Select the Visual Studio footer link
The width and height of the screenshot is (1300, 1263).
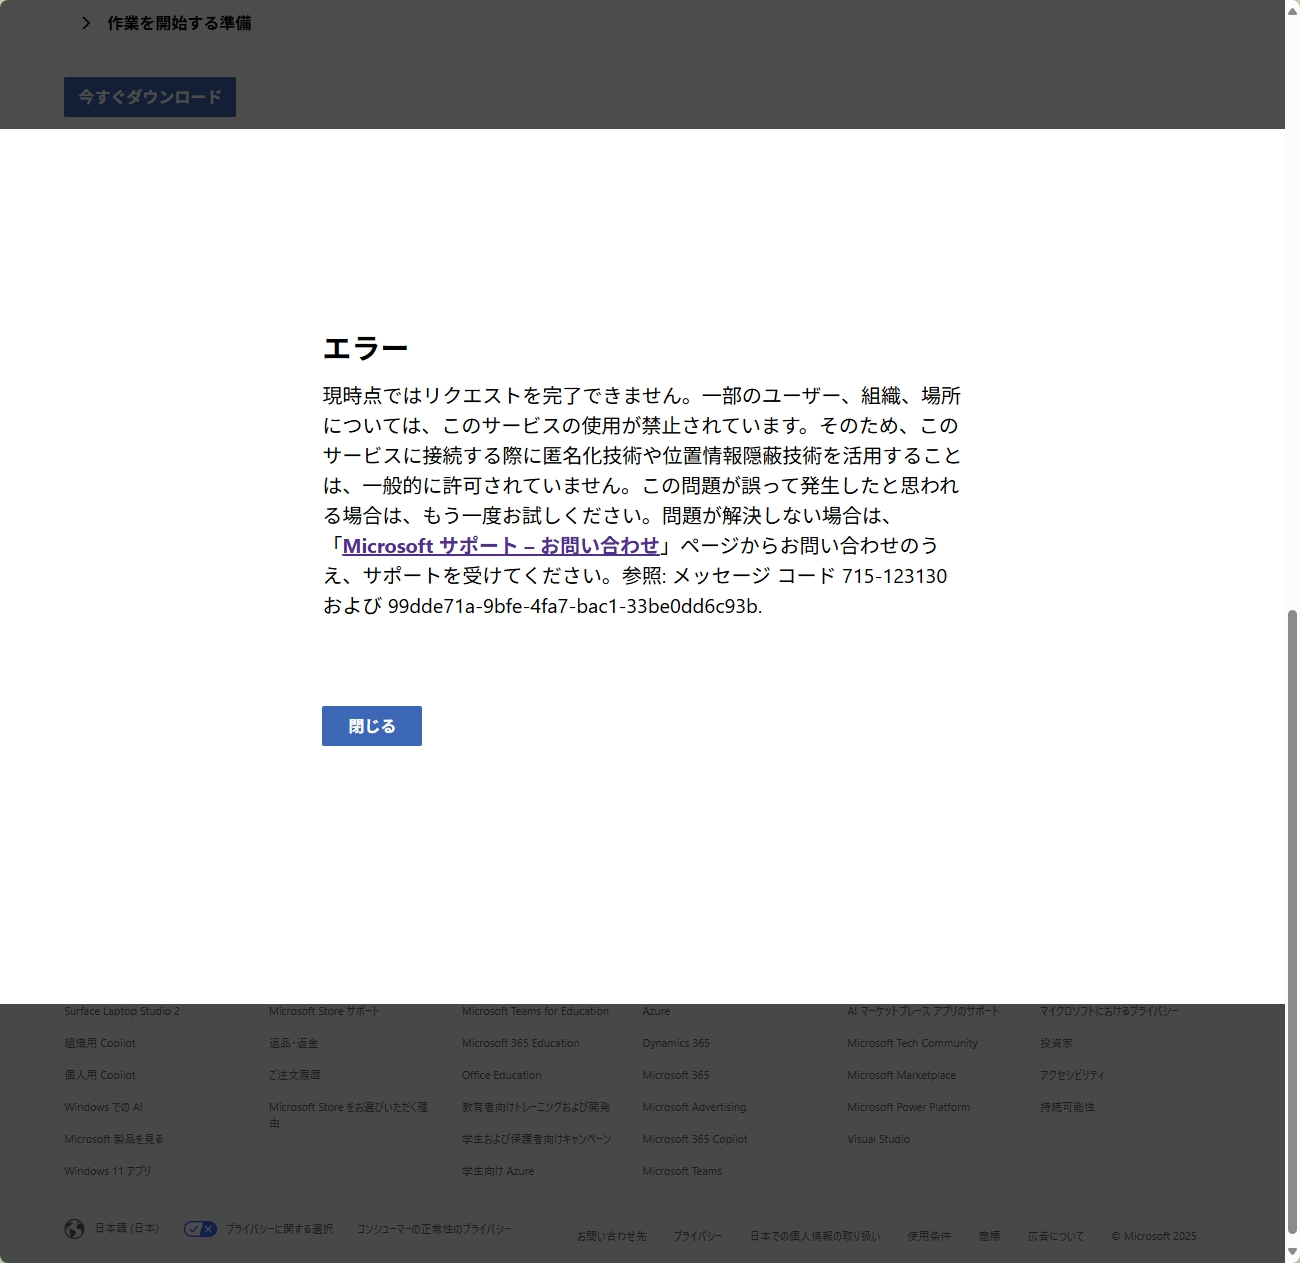tap(878, 1139)
